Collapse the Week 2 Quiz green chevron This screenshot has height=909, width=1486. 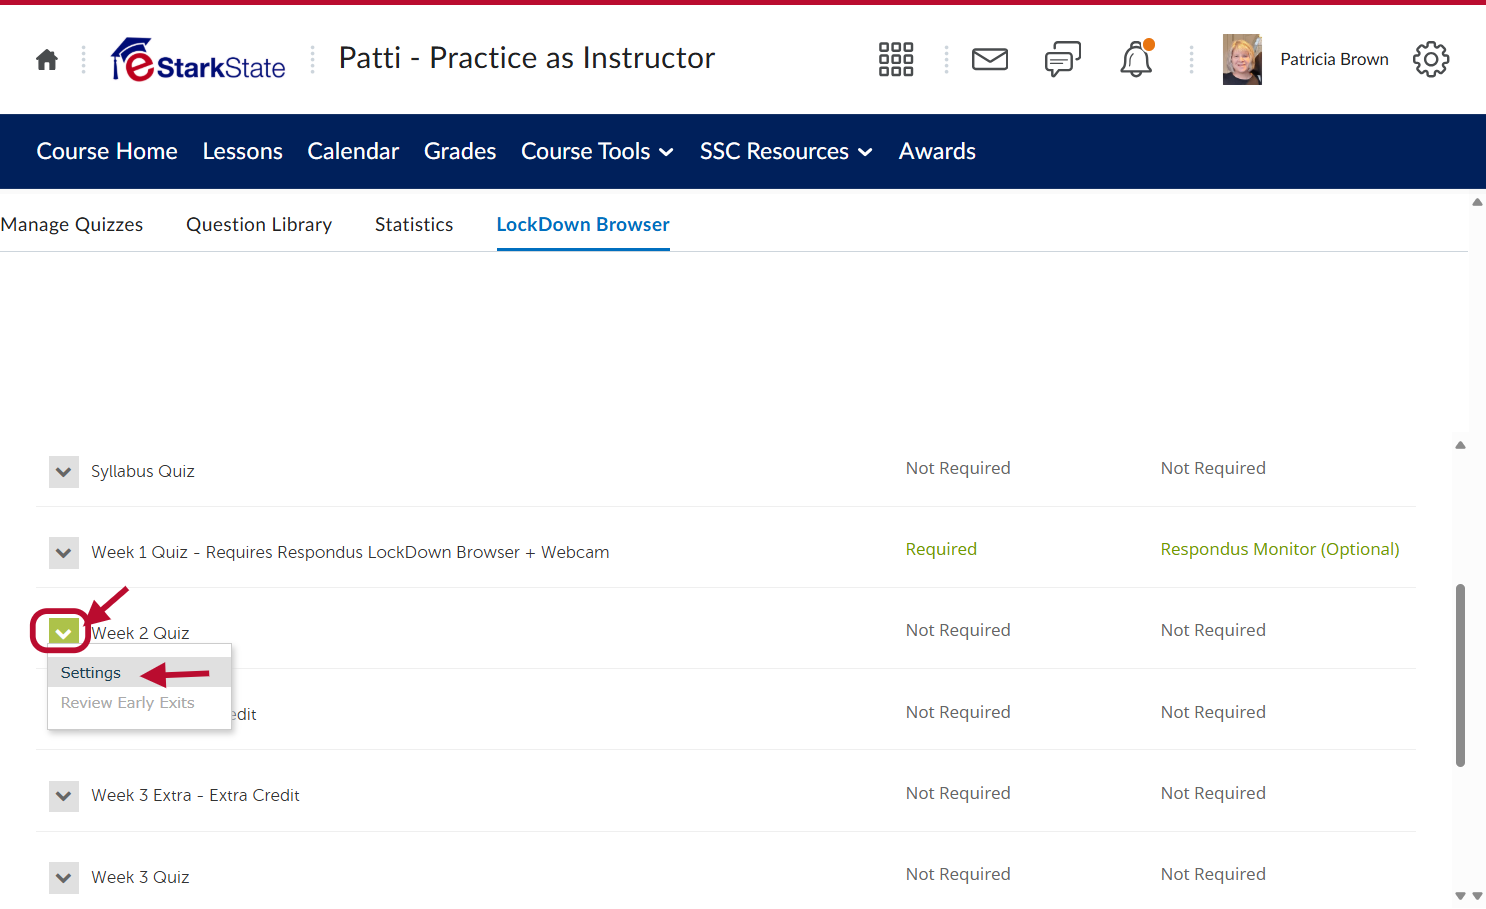[63, 632]
